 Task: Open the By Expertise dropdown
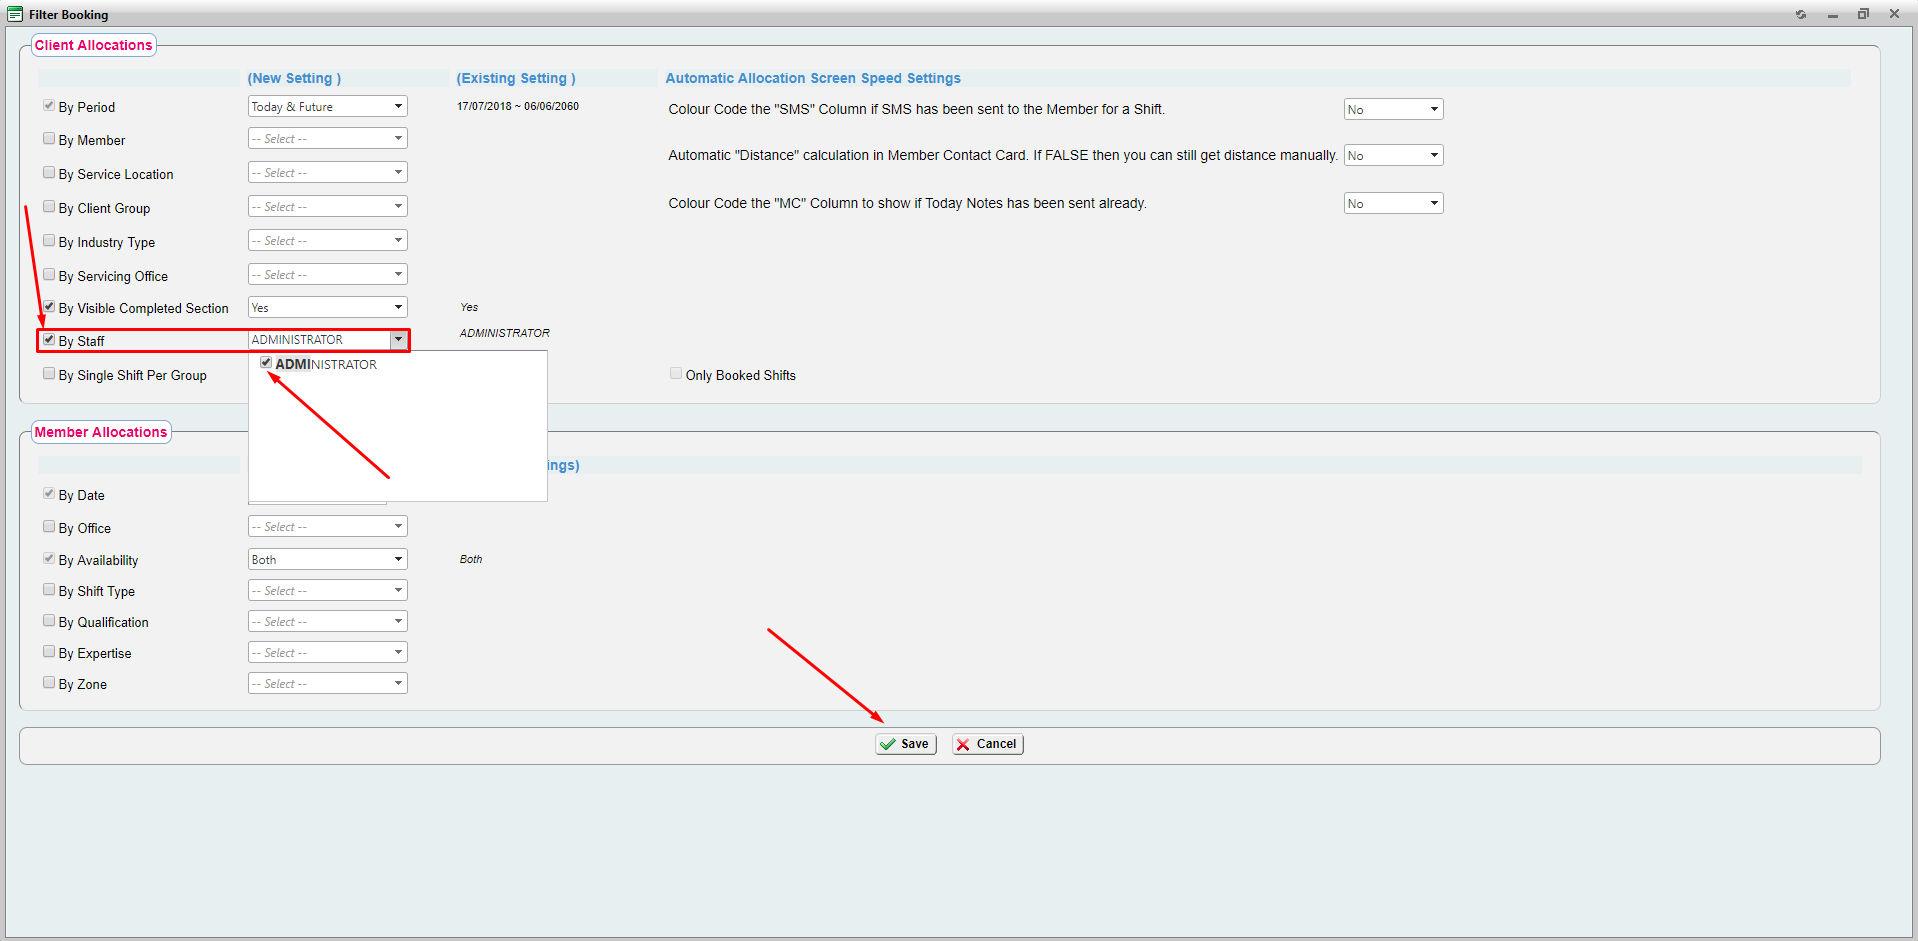pos(328,652)
